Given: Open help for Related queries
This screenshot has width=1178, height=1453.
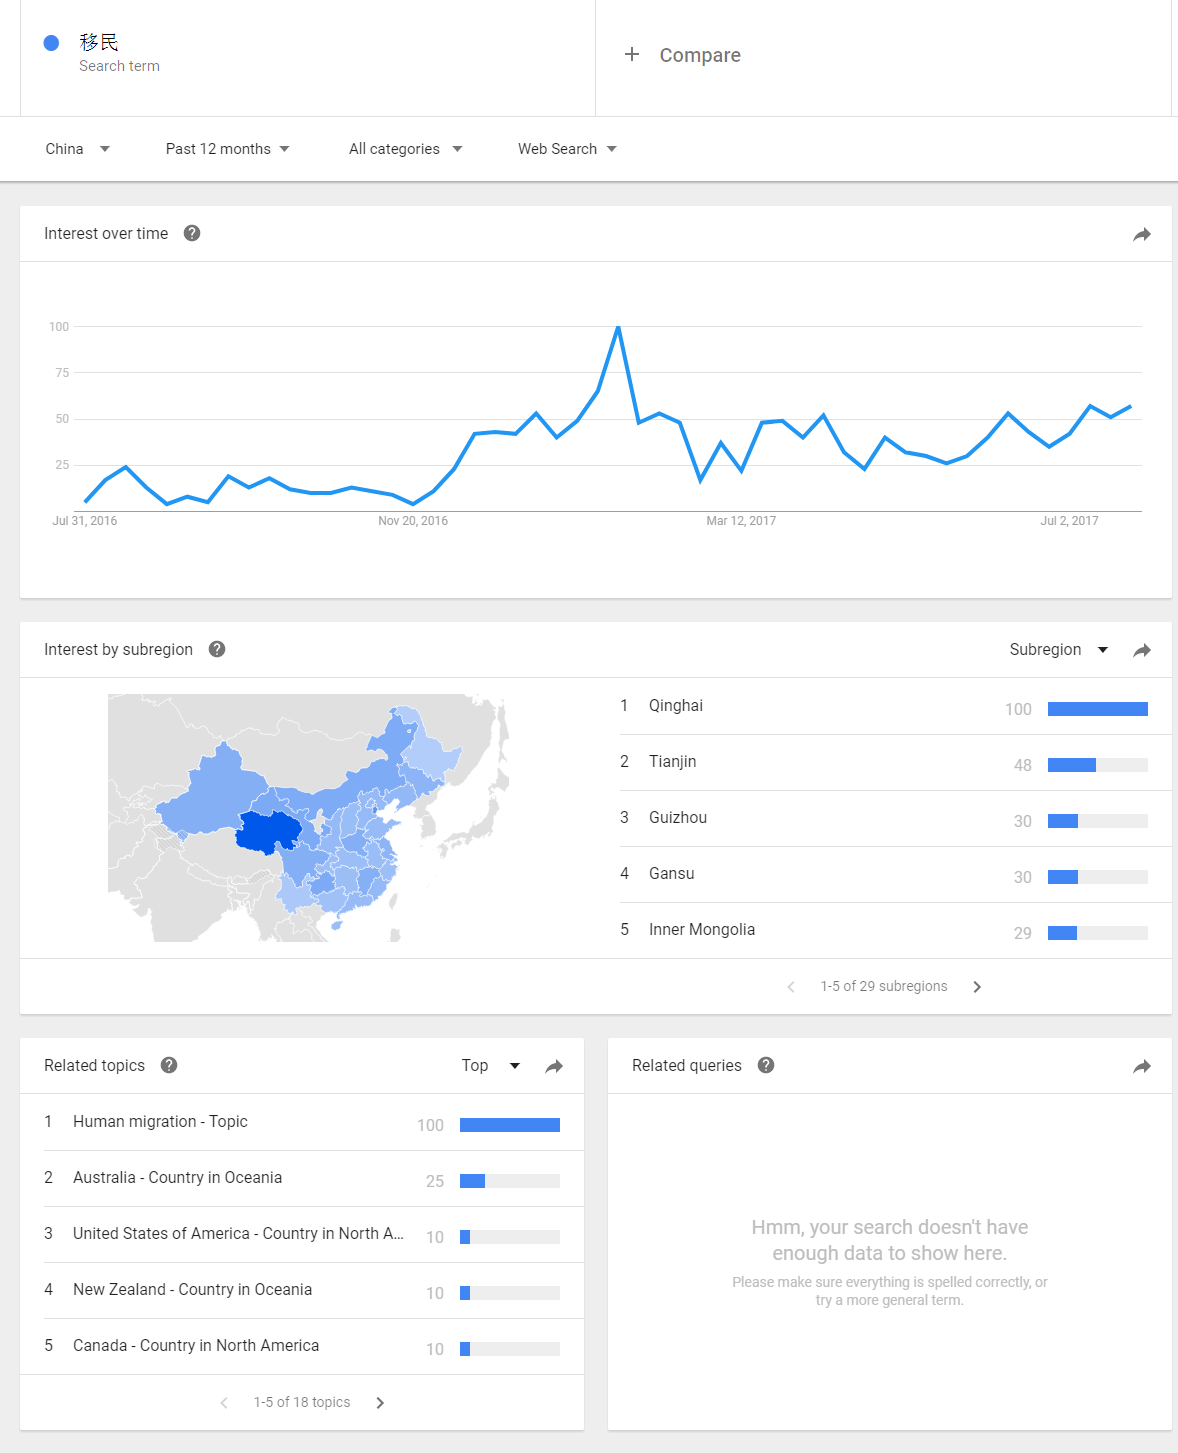Looking at the screenshot, I should coord(766,1065).
